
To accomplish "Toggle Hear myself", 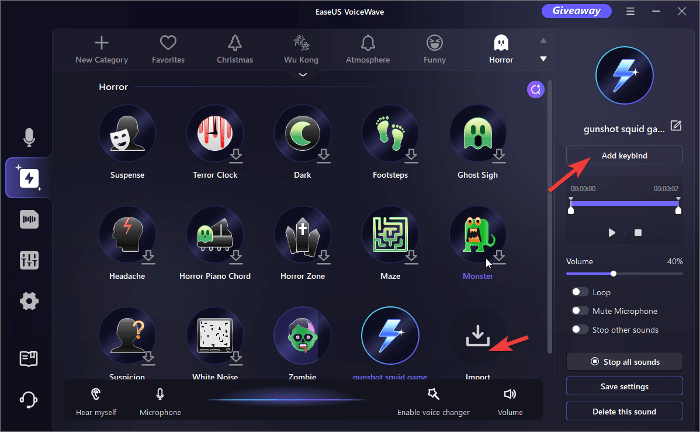I will pyautogui.click(x=96, y=402).
